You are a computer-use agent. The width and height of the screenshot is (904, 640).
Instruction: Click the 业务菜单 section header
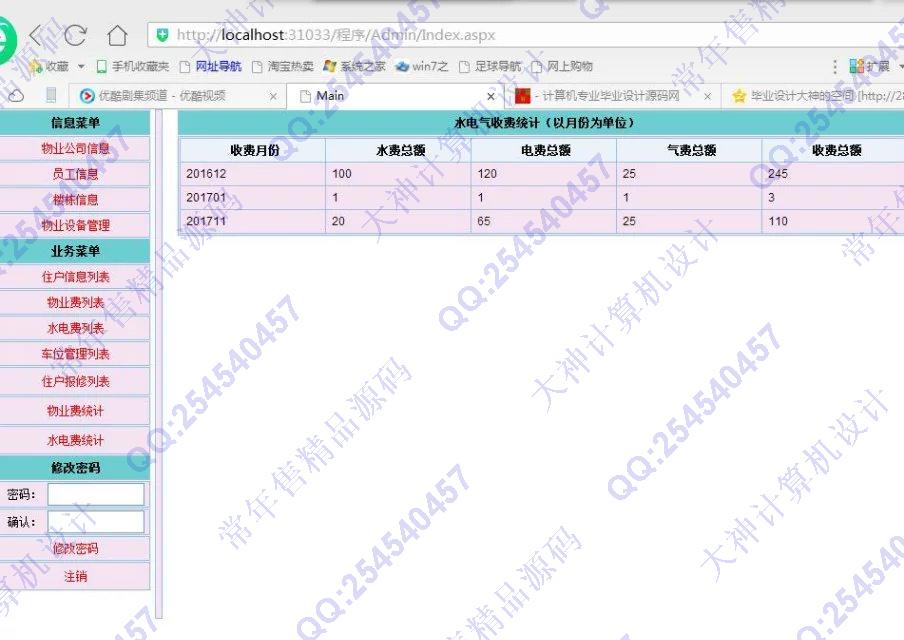(x=75, y=251)
